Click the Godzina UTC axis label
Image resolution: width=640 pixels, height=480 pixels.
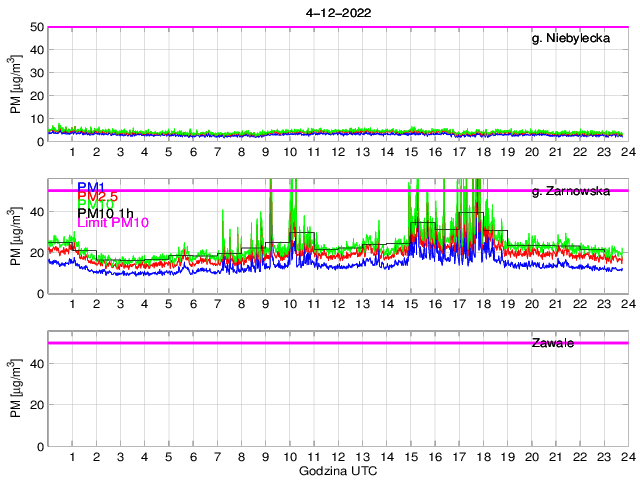337,470
